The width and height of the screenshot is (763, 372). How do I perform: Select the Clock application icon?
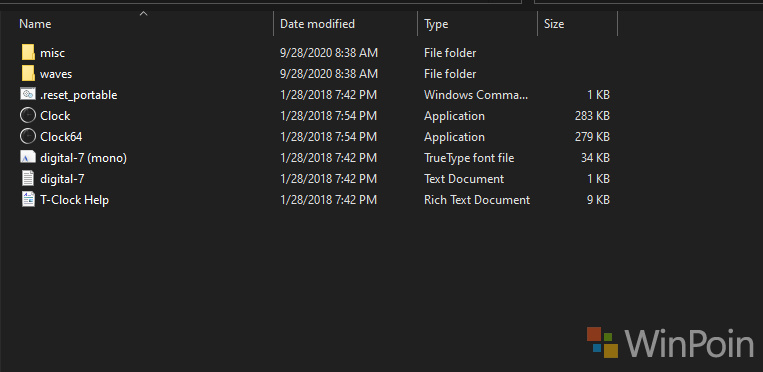[28, 115]
